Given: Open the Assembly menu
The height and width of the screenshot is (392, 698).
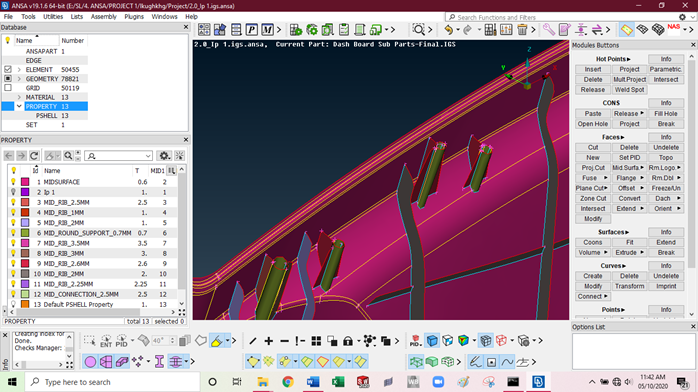Looking at the screenshot, I should [103, 16].
